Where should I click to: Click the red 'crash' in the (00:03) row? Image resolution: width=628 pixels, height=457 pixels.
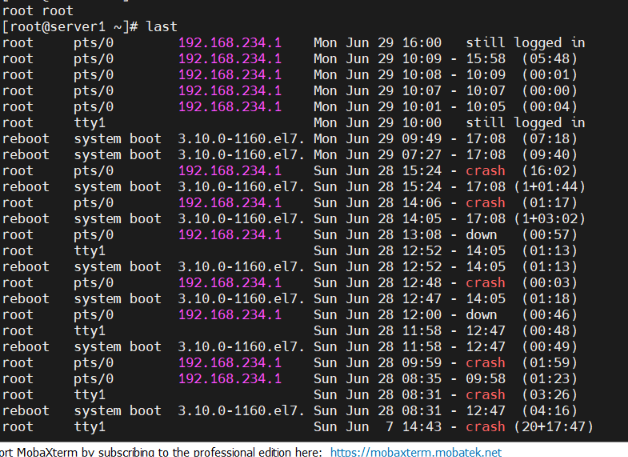[485, 283]
